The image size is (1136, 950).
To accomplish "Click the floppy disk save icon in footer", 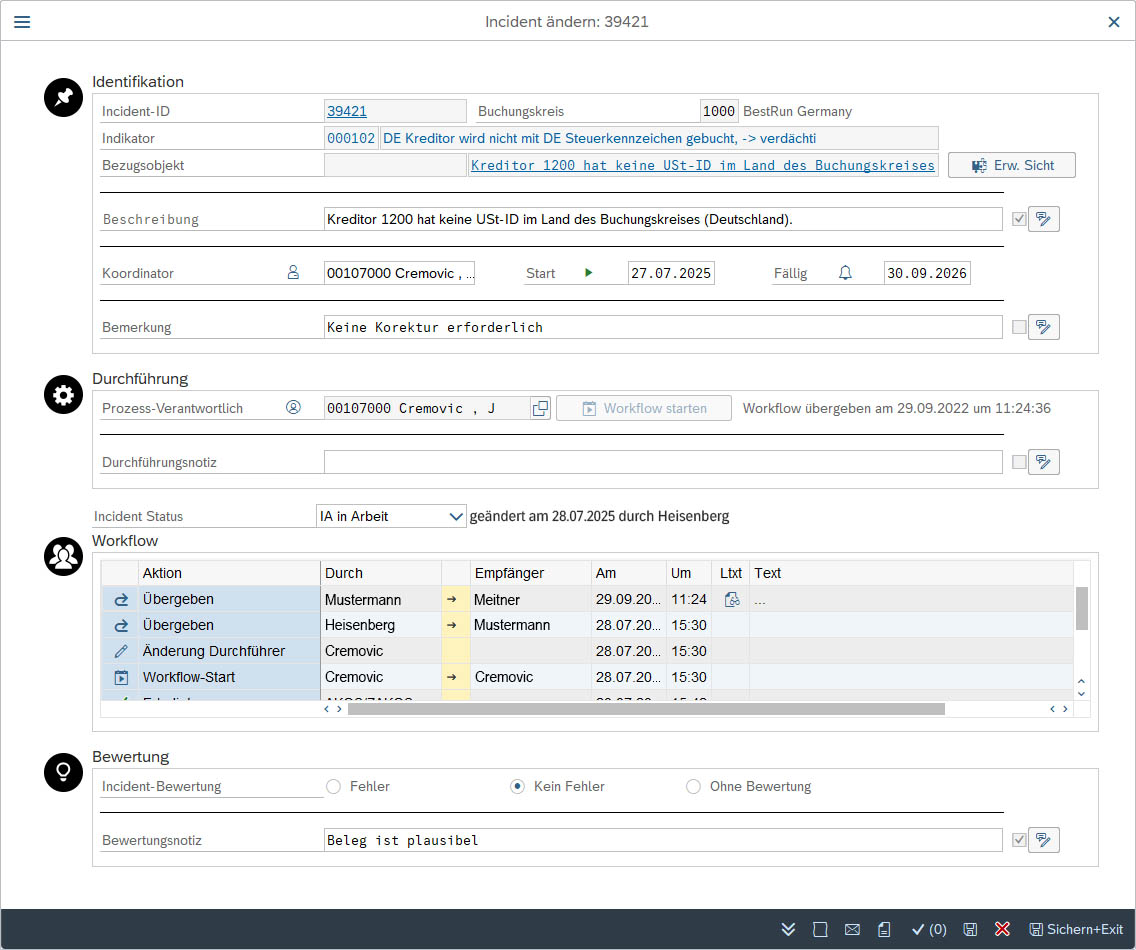I will tap(970, 929).
